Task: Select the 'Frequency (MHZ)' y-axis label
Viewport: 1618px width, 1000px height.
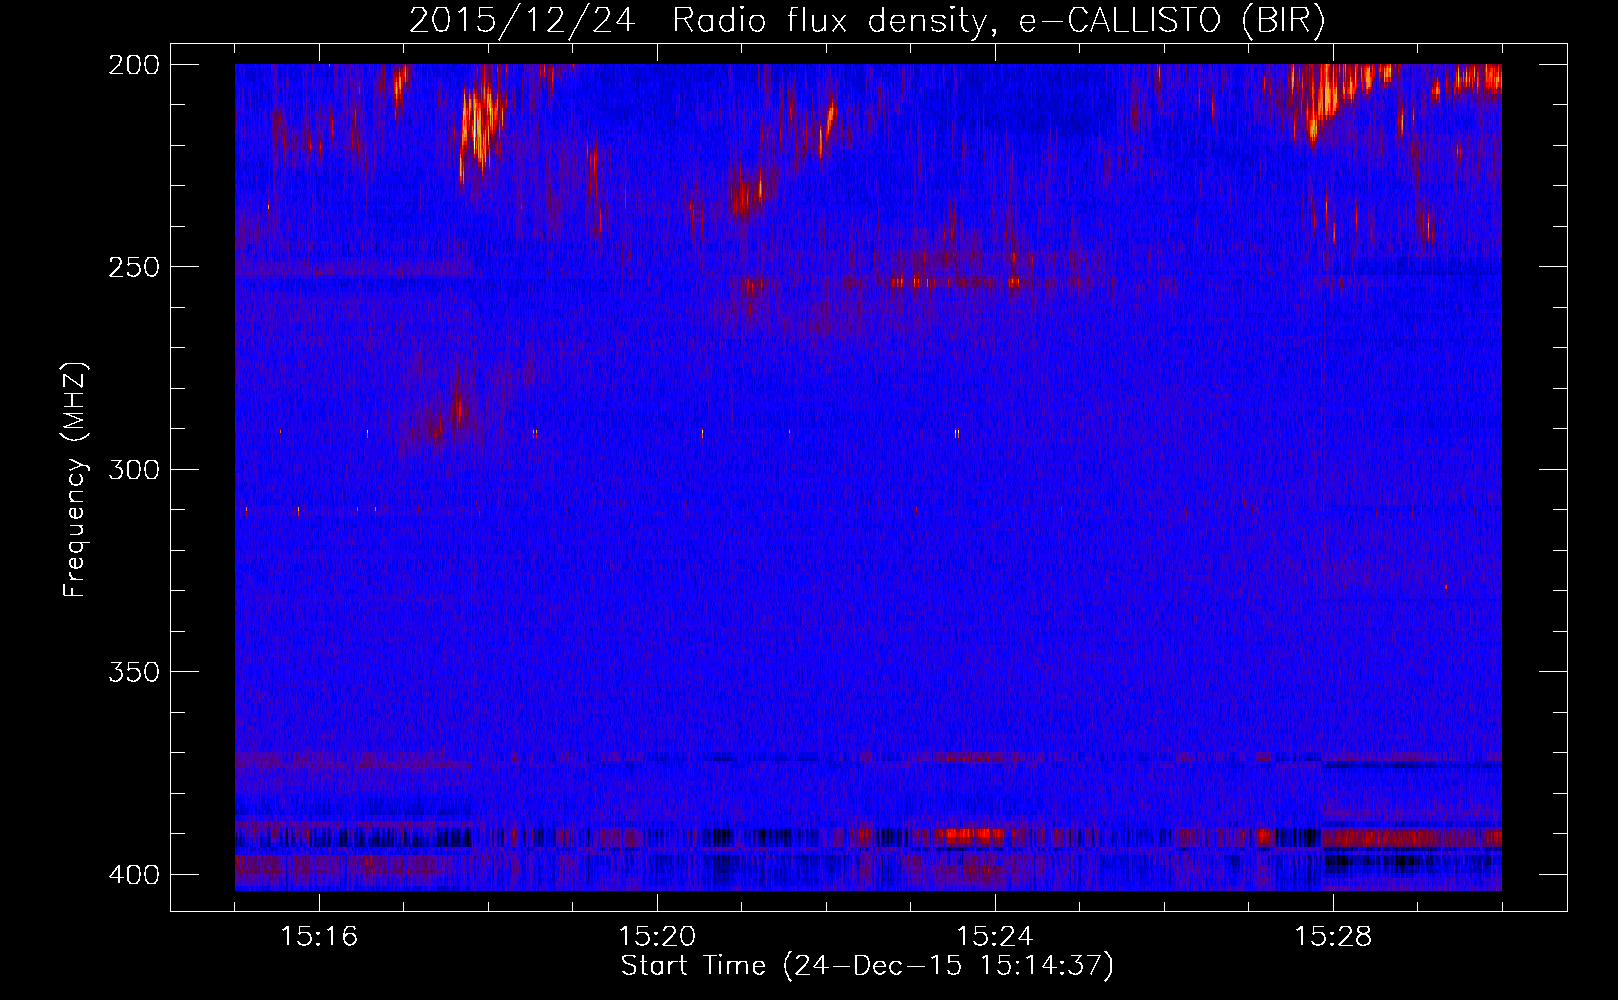Action: click(x=76, y=479)
